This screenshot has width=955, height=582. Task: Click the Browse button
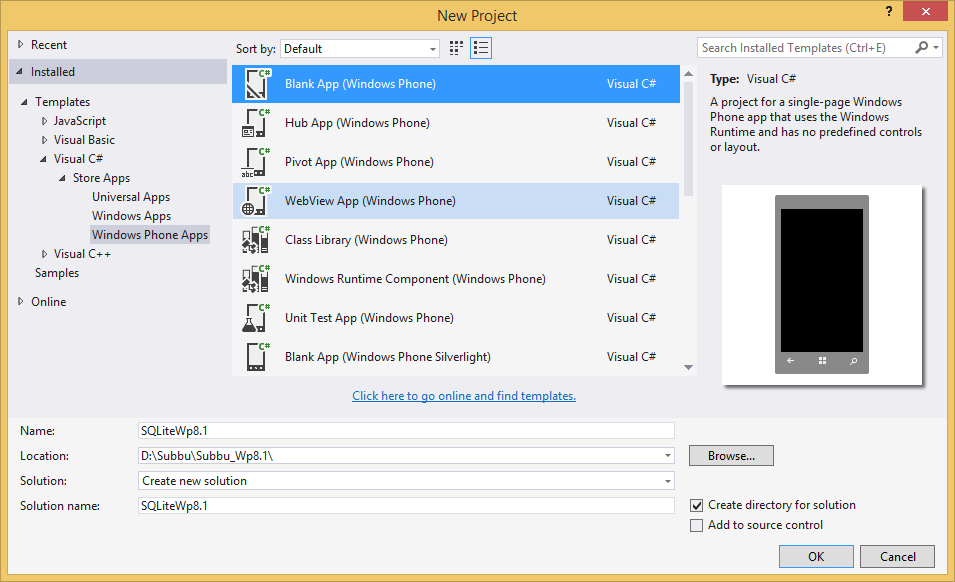pos(730,455)
